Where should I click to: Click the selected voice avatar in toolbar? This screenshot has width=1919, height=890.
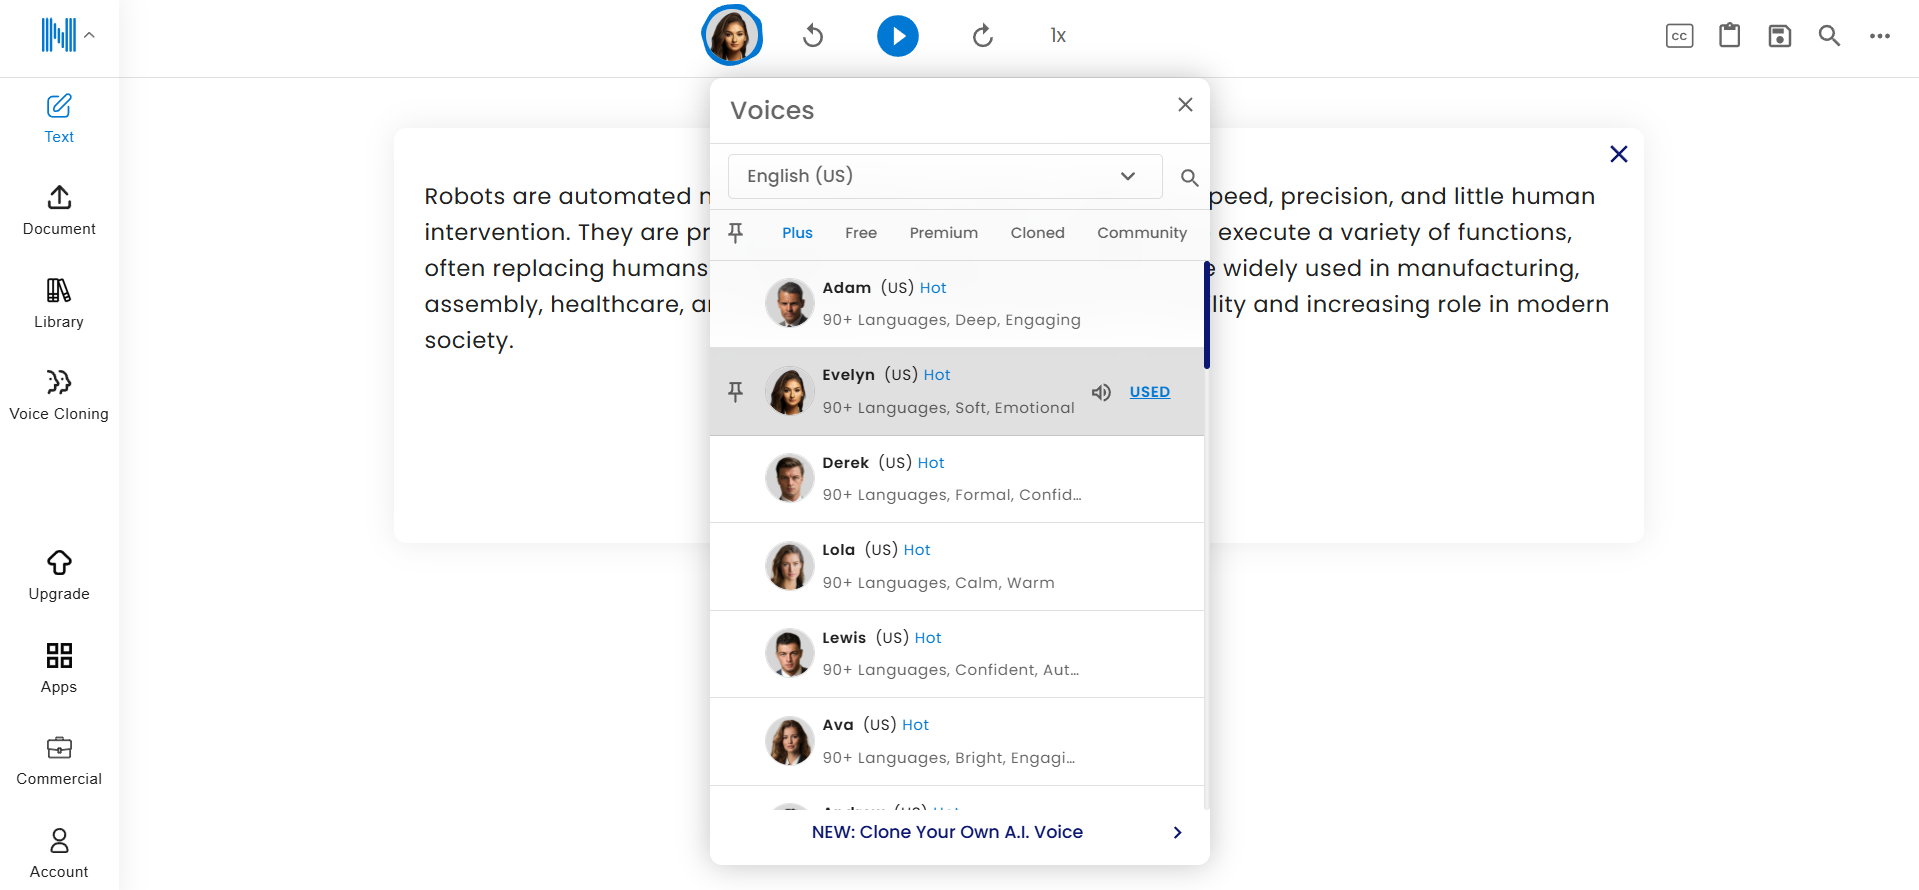click(732, 36)
